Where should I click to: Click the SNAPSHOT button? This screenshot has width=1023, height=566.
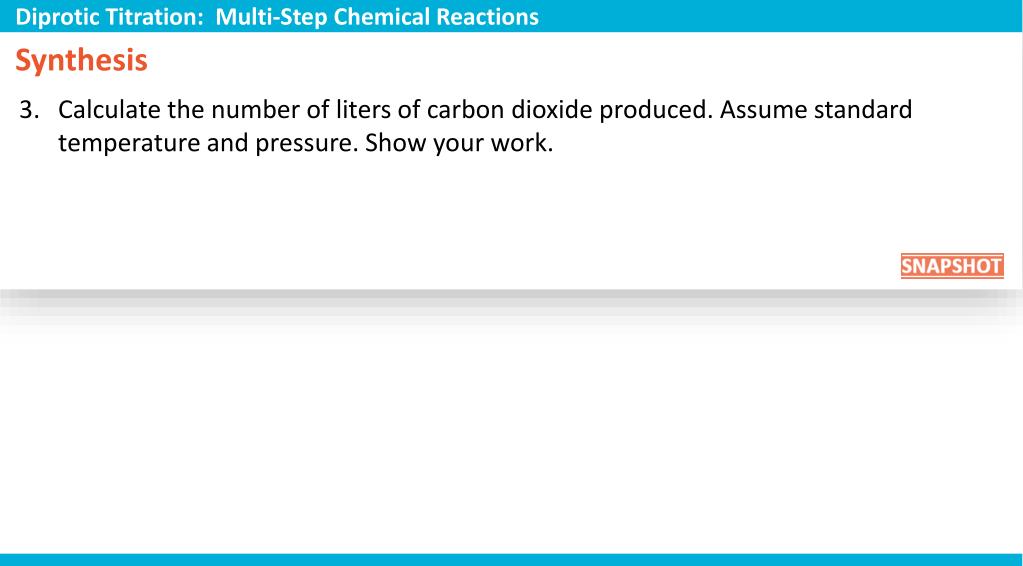[951, 267]
